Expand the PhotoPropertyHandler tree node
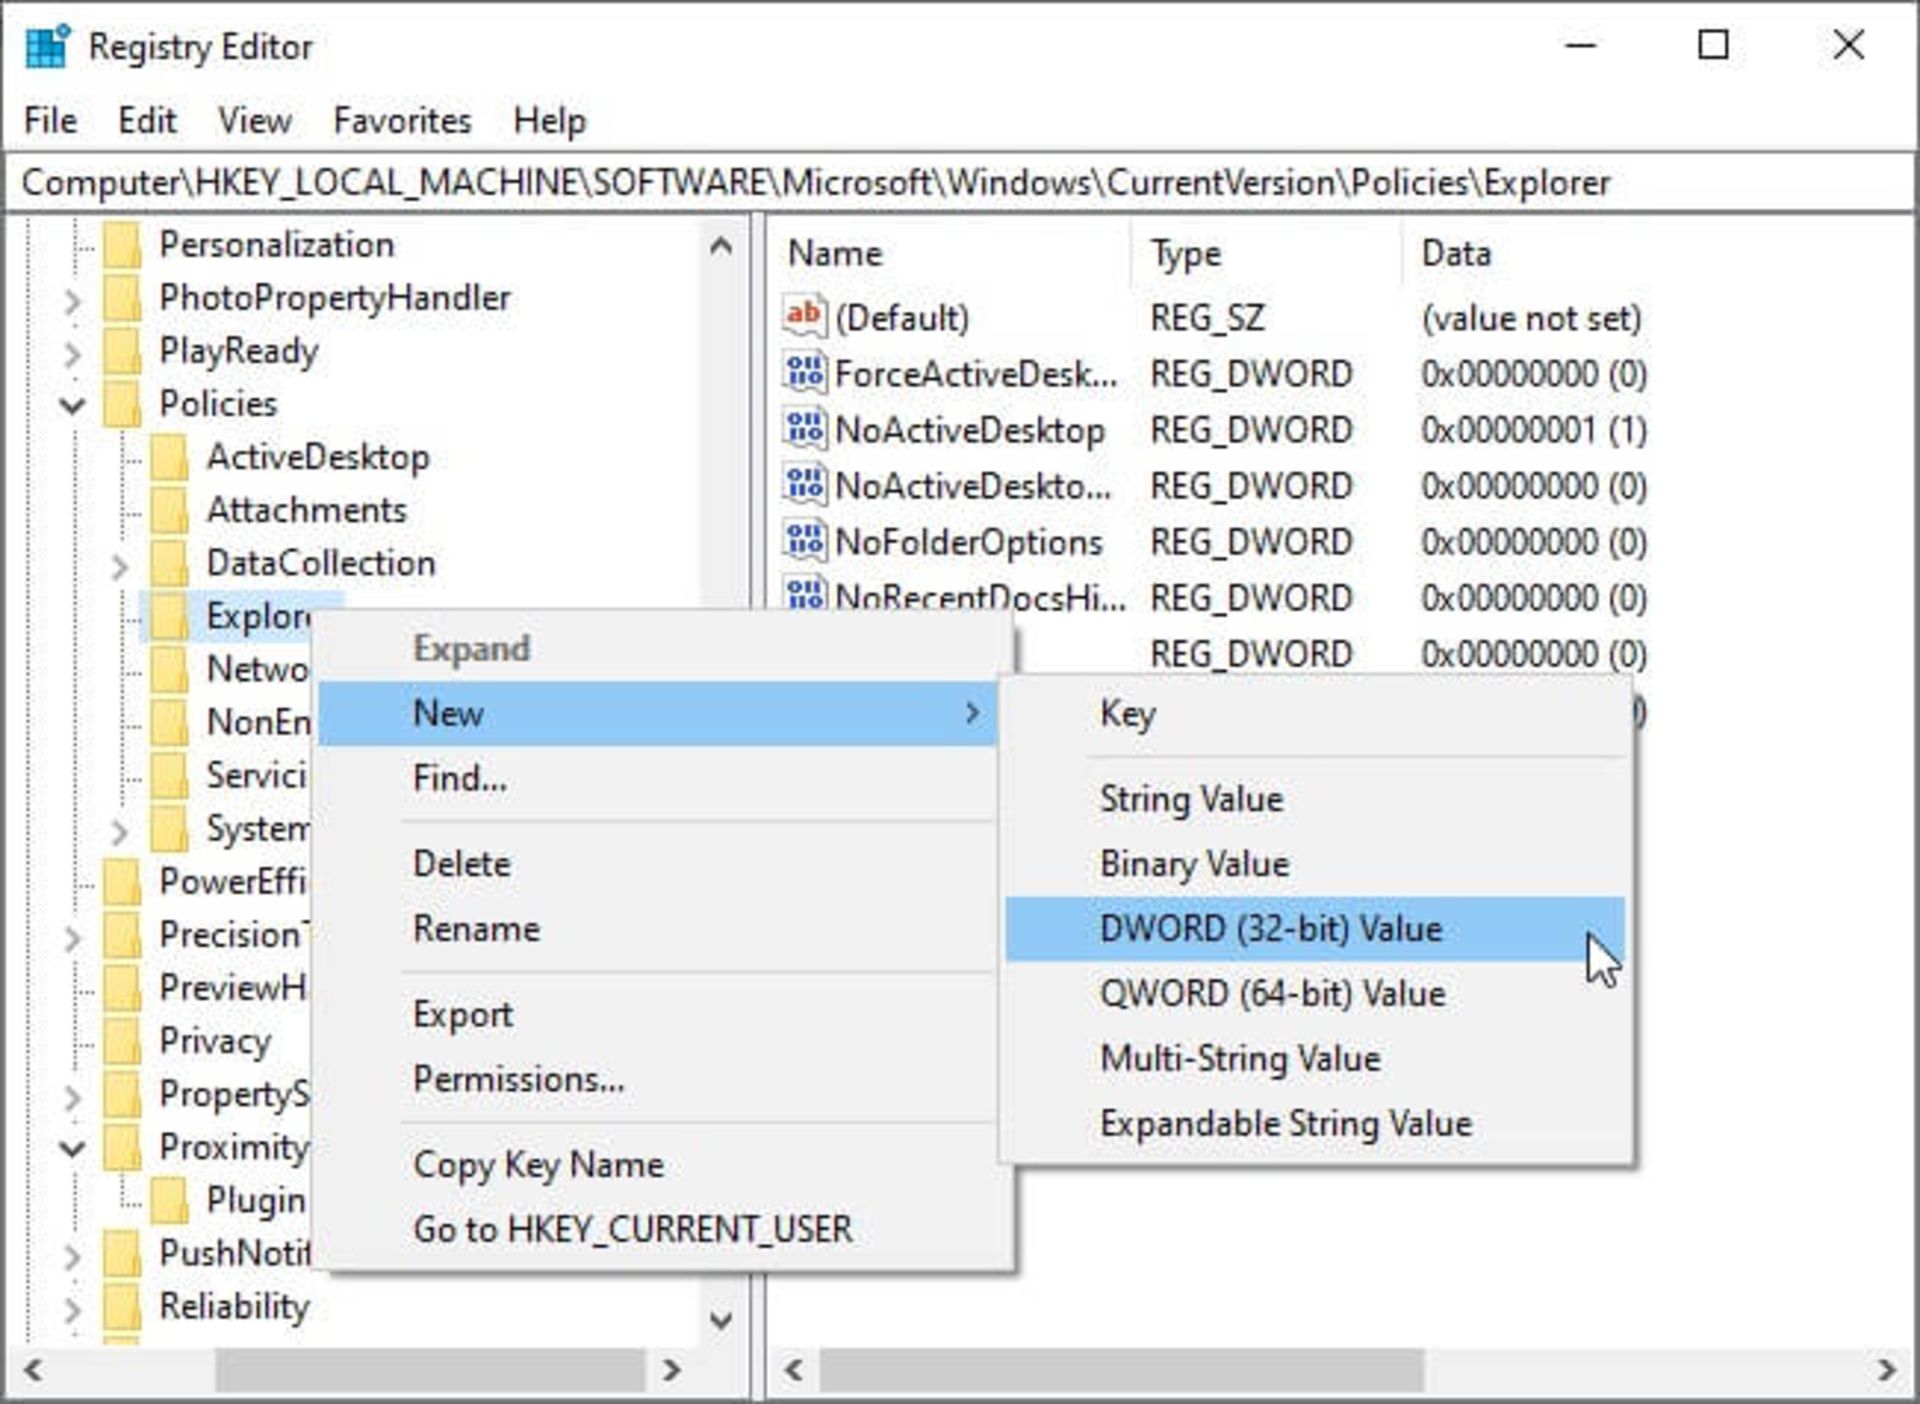This screenshot has height=1404, width=1920. [72, 300]
